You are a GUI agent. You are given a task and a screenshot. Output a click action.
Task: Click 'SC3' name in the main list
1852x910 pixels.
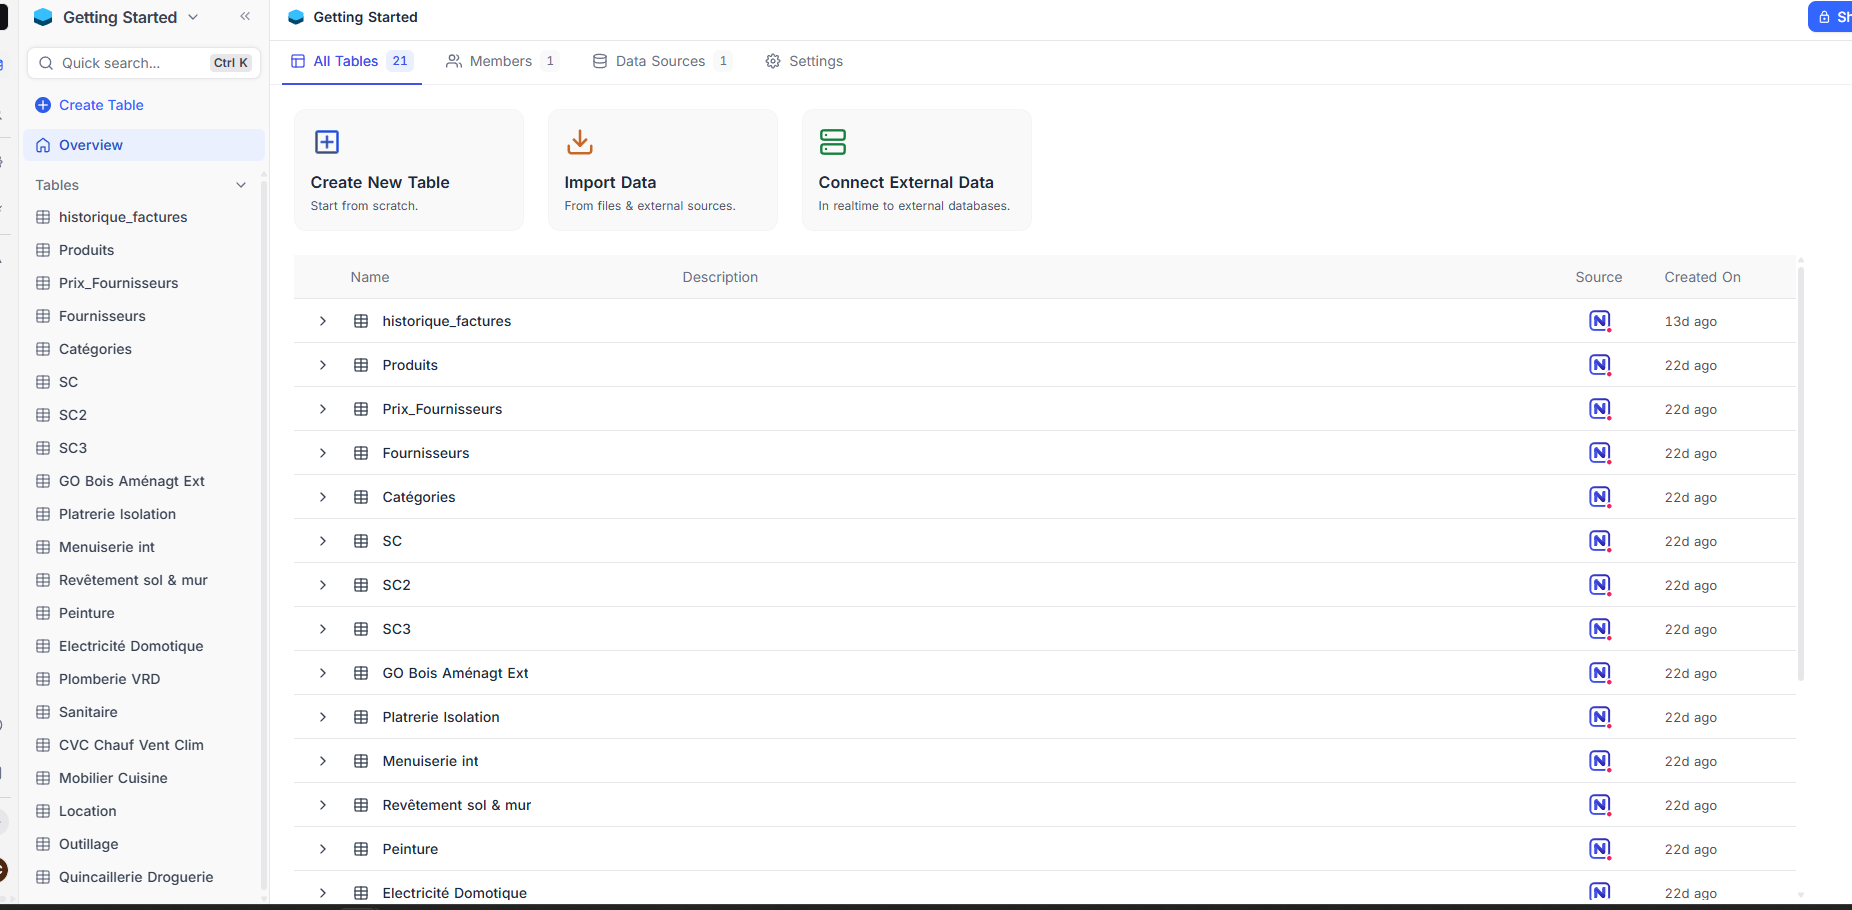click(397, 629)
